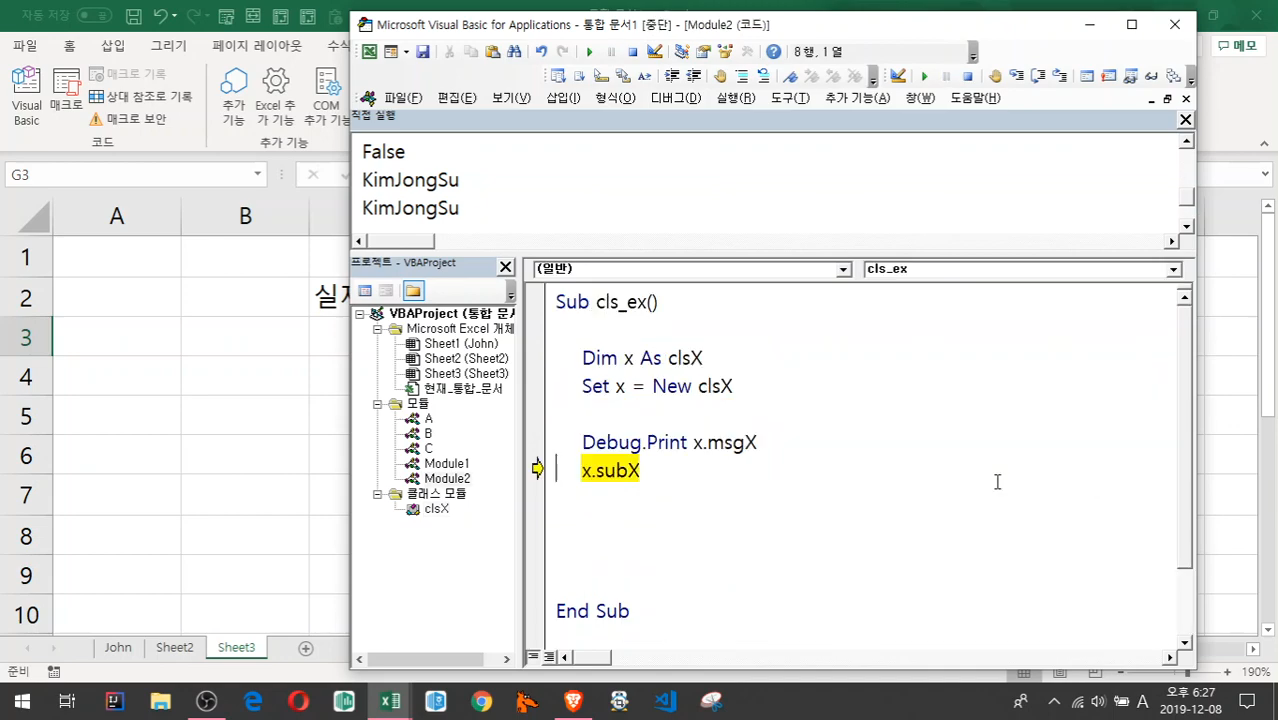Open the Properties Window from the toolbar
The width and height of the screenshot is (1278, 720).
point(703,52)
